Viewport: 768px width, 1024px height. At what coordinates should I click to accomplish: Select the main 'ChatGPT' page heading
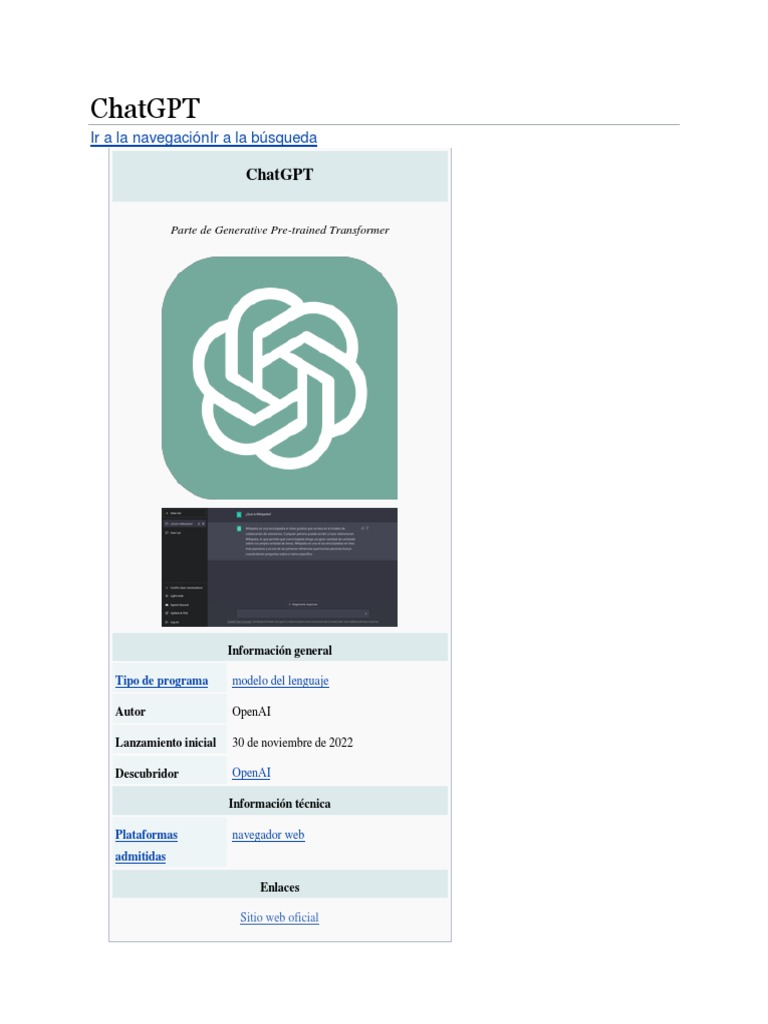(145, 108)
